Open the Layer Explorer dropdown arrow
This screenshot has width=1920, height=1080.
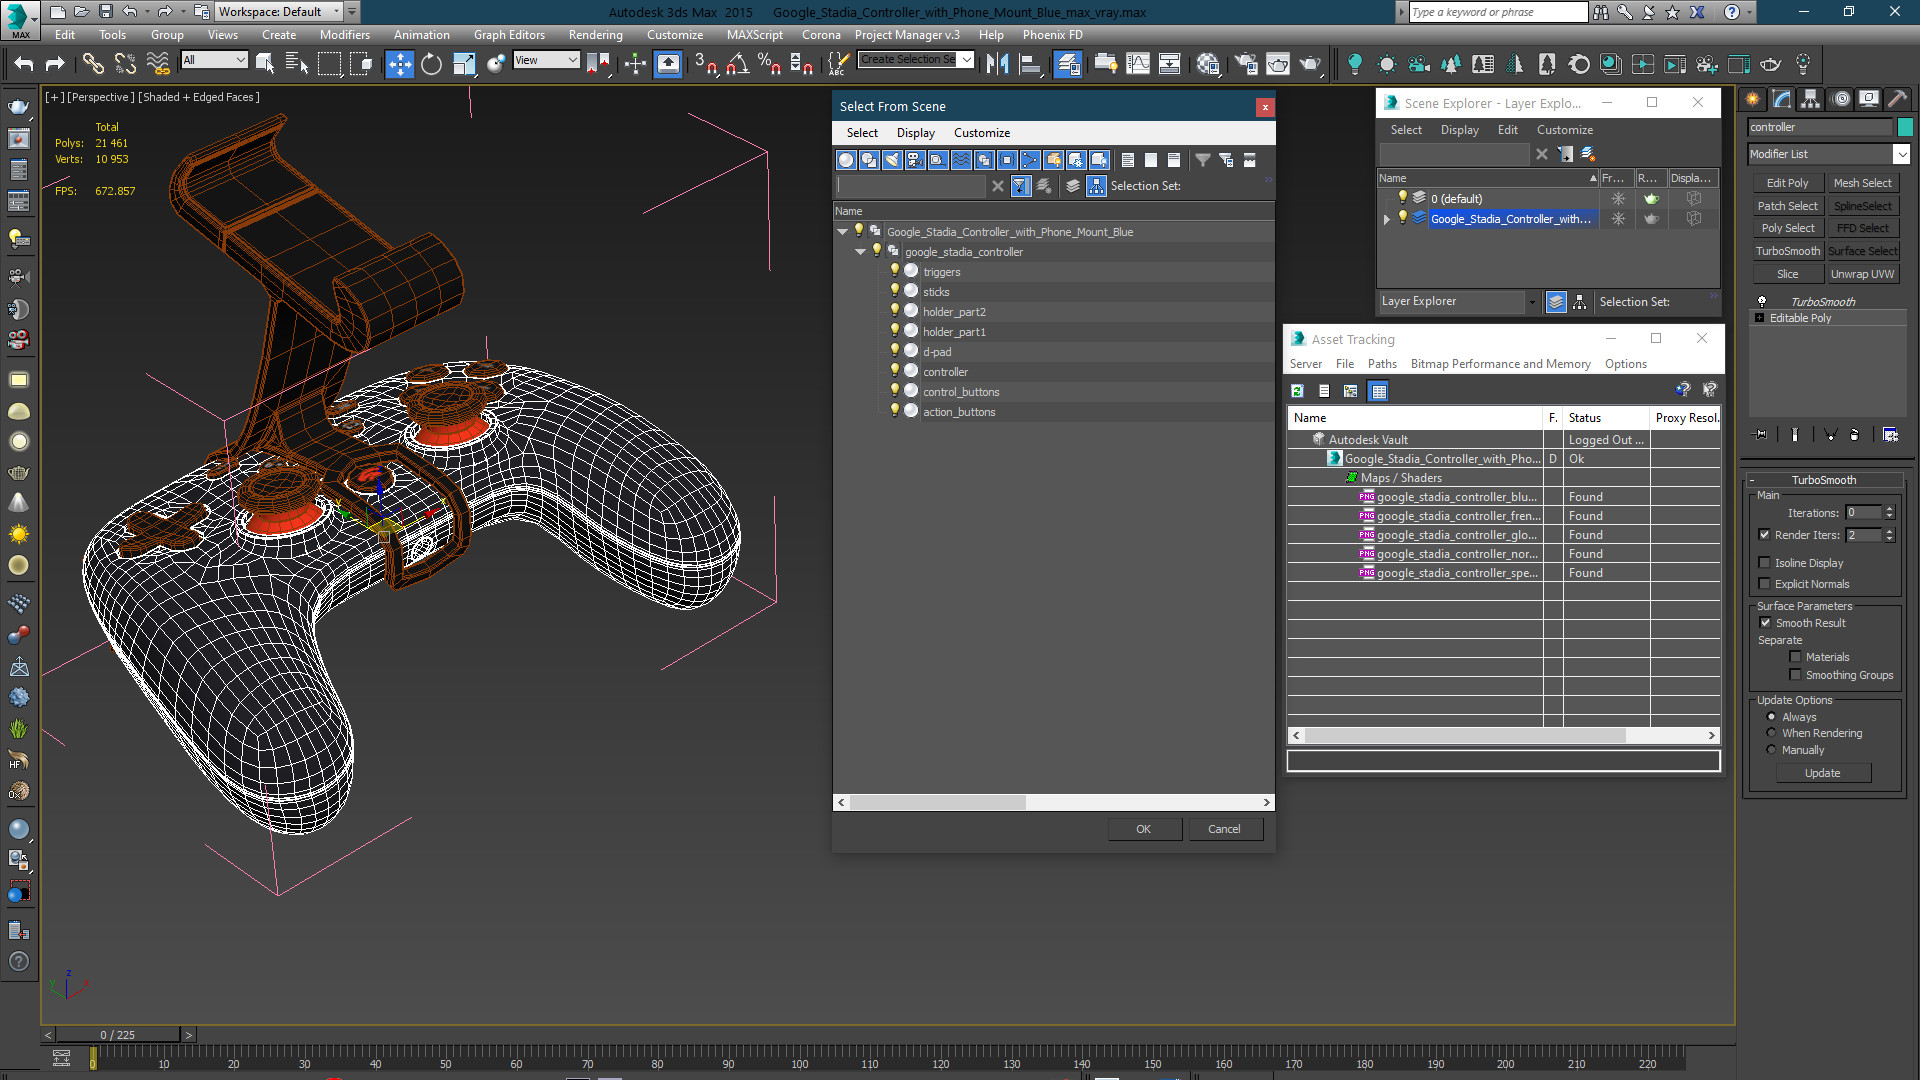[x=1531, y=302]
